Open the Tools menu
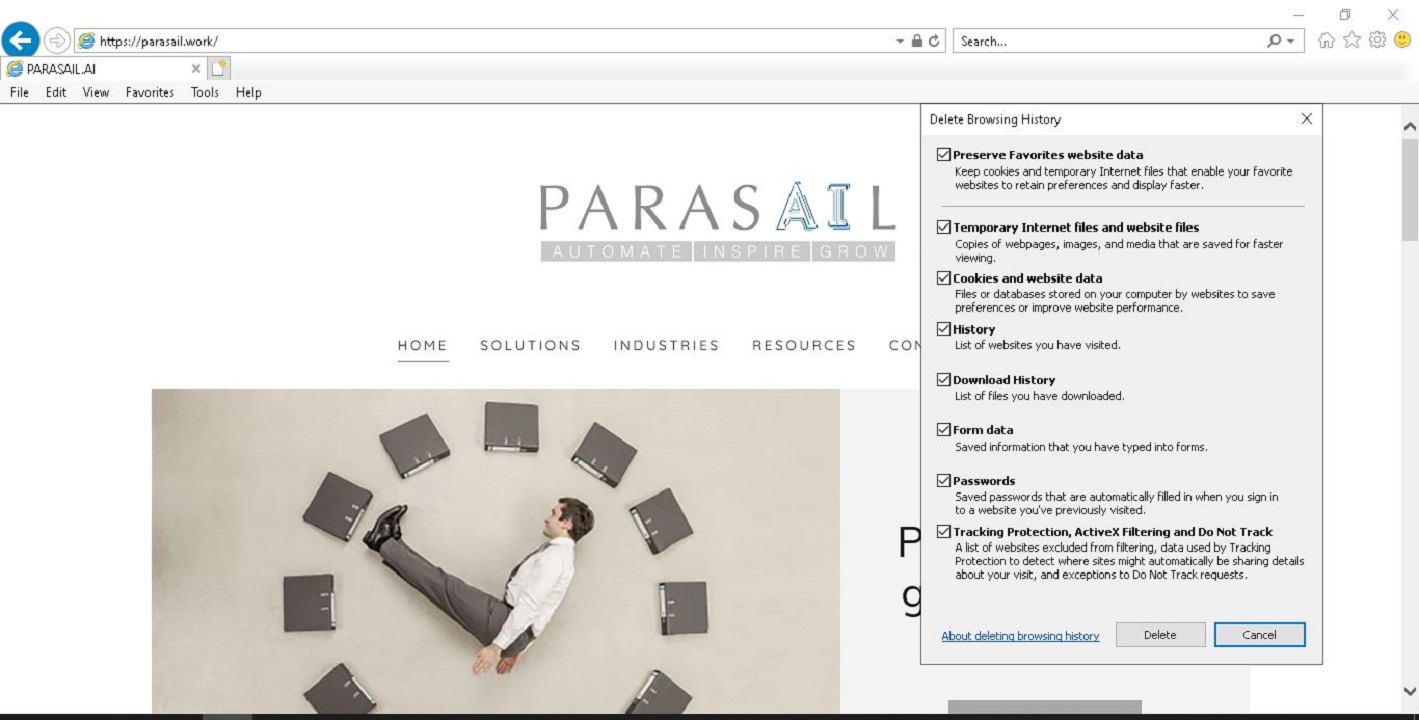The width and height of the screenshot is (1419, 720). click(x=205, y=92)
